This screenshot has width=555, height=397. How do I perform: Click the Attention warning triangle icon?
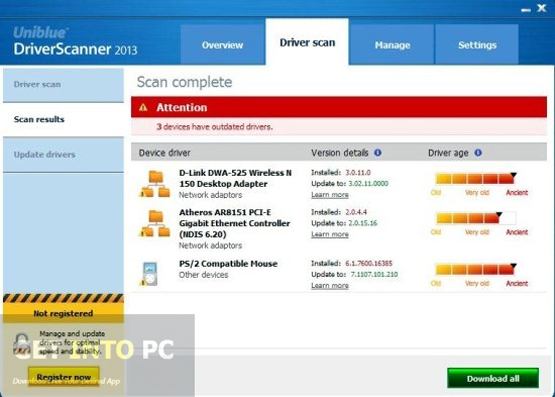click(x=143, y=107)
